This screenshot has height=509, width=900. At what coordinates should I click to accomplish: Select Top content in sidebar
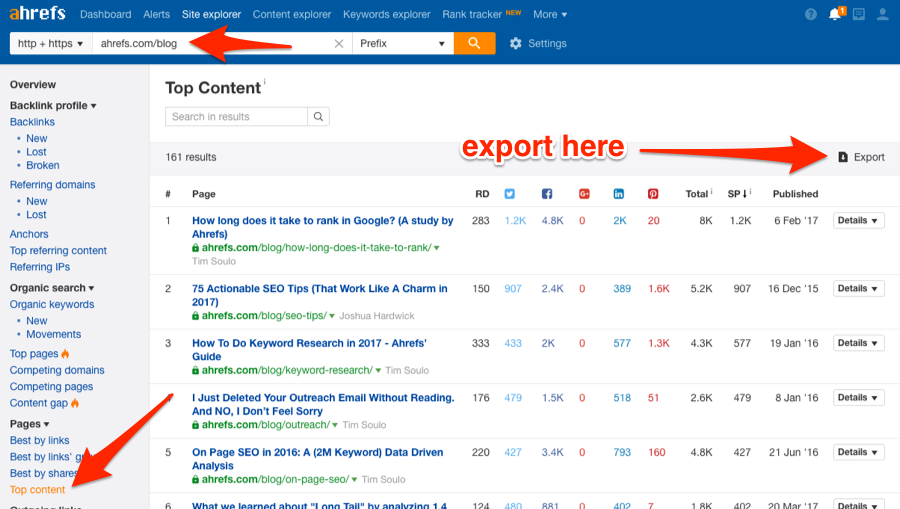click(37, 489)
